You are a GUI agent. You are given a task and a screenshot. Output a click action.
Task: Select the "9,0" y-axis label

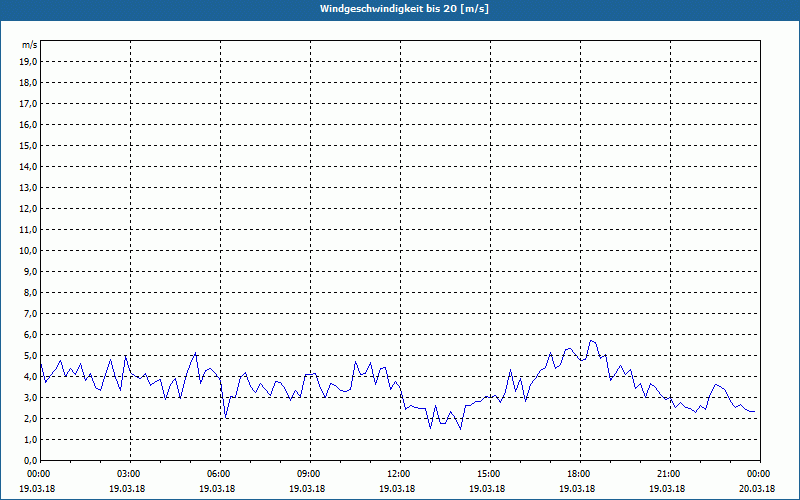tap(31, 271)
